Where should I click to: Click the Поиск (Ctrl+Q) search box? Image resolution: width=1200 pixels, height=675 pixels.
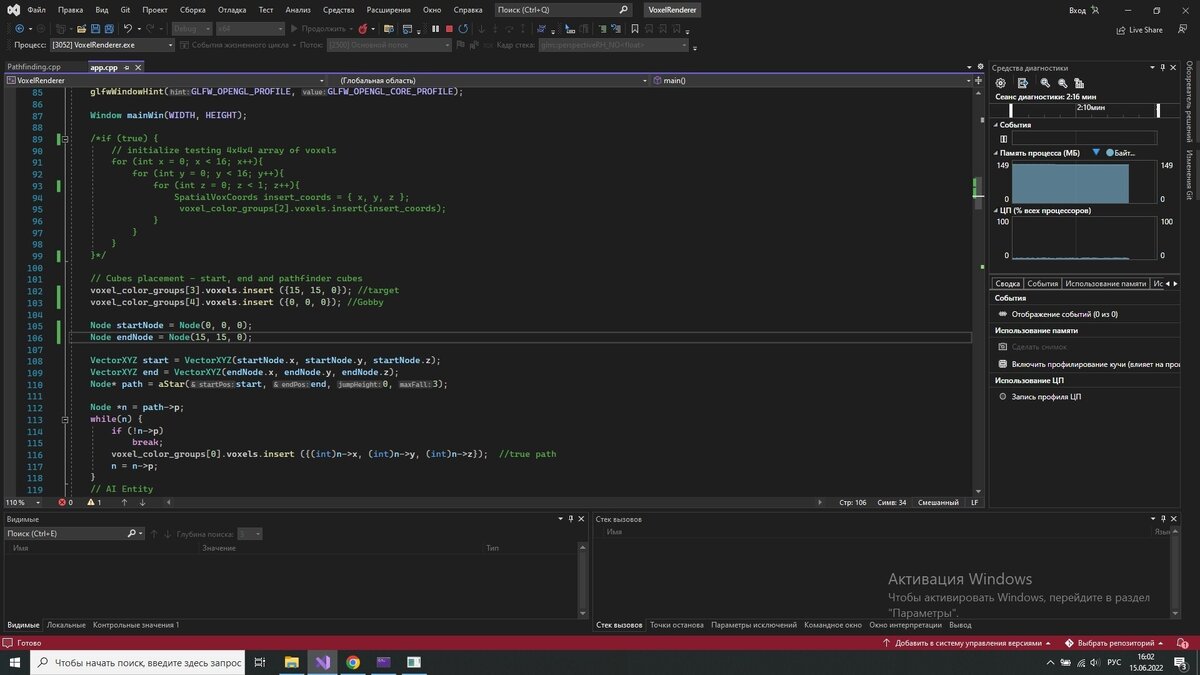(x=564, y=10)
